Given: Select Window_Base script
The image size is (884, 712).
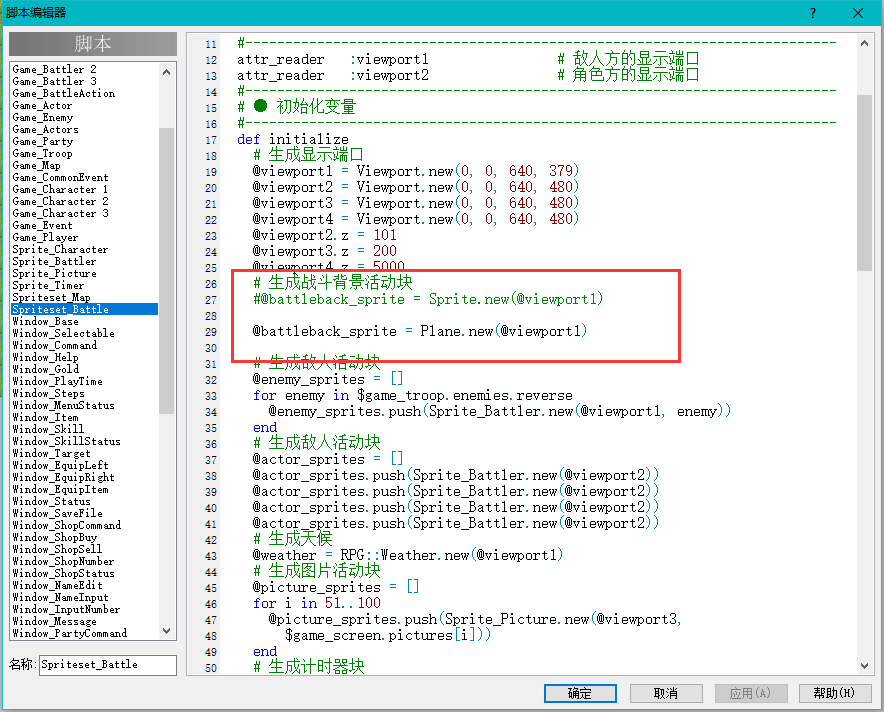Looking at the screenshot, I should [45, 321].
